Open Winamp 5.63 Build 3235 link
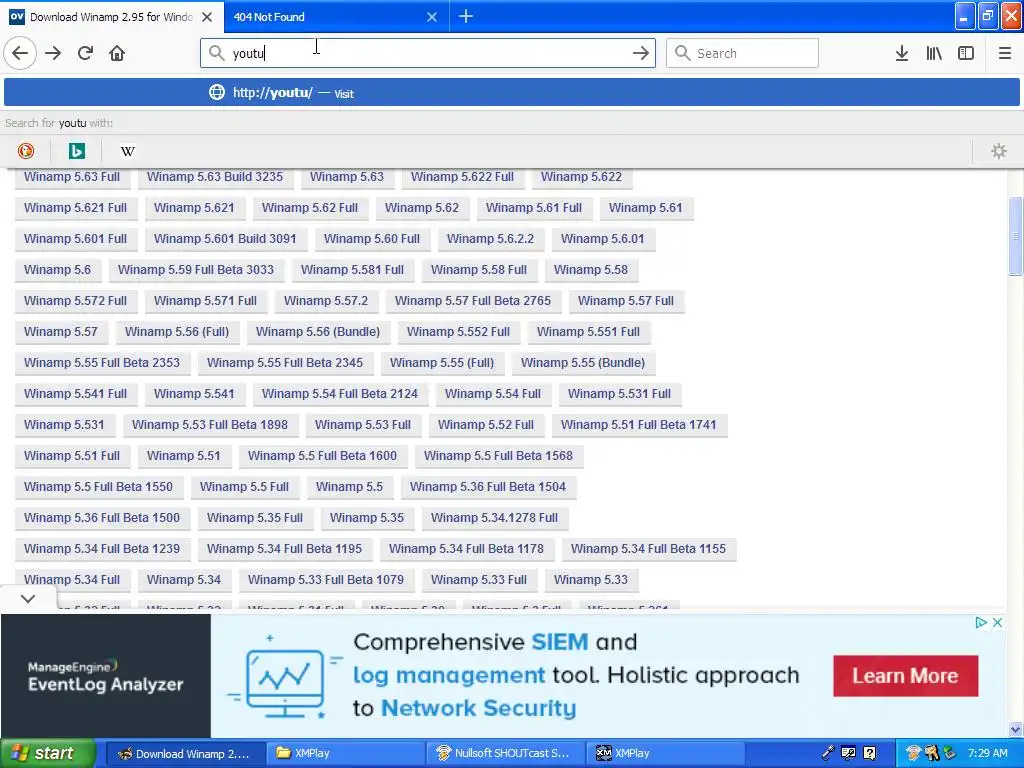This screenshot has width=1024, height=768. pyautogui.click(x=215, y=177)
